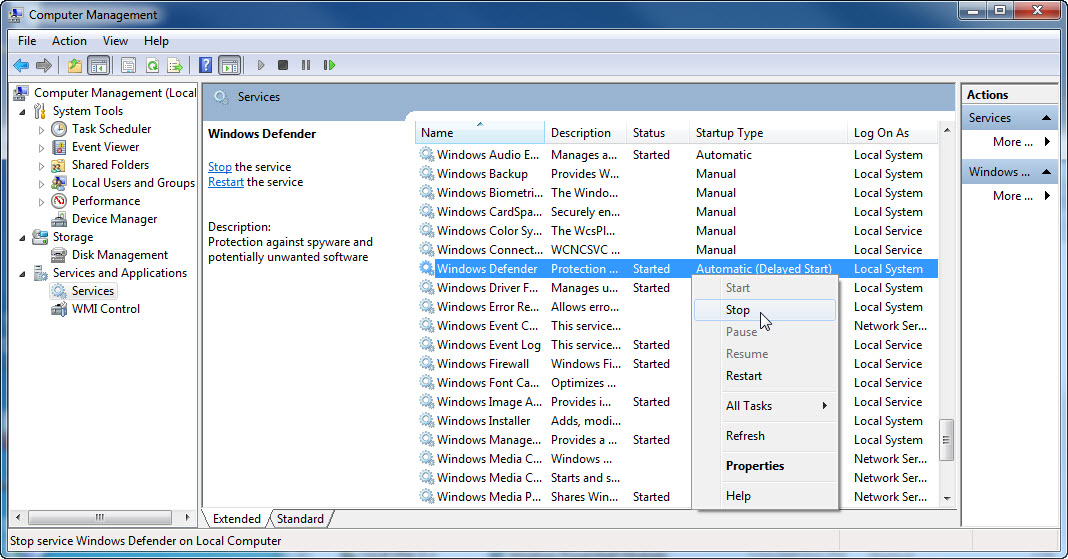Click the Performance monitor icon
The image size is (1068, 559).
click(x=59, y=201)
